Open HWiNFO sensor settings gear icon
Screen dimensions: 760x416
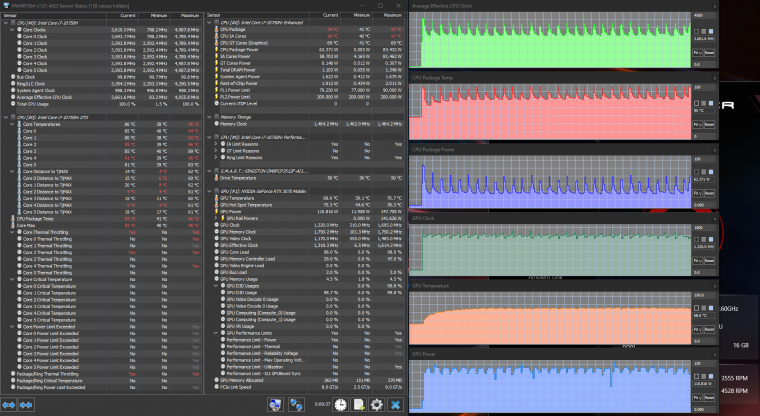click(x=377, y=404)
